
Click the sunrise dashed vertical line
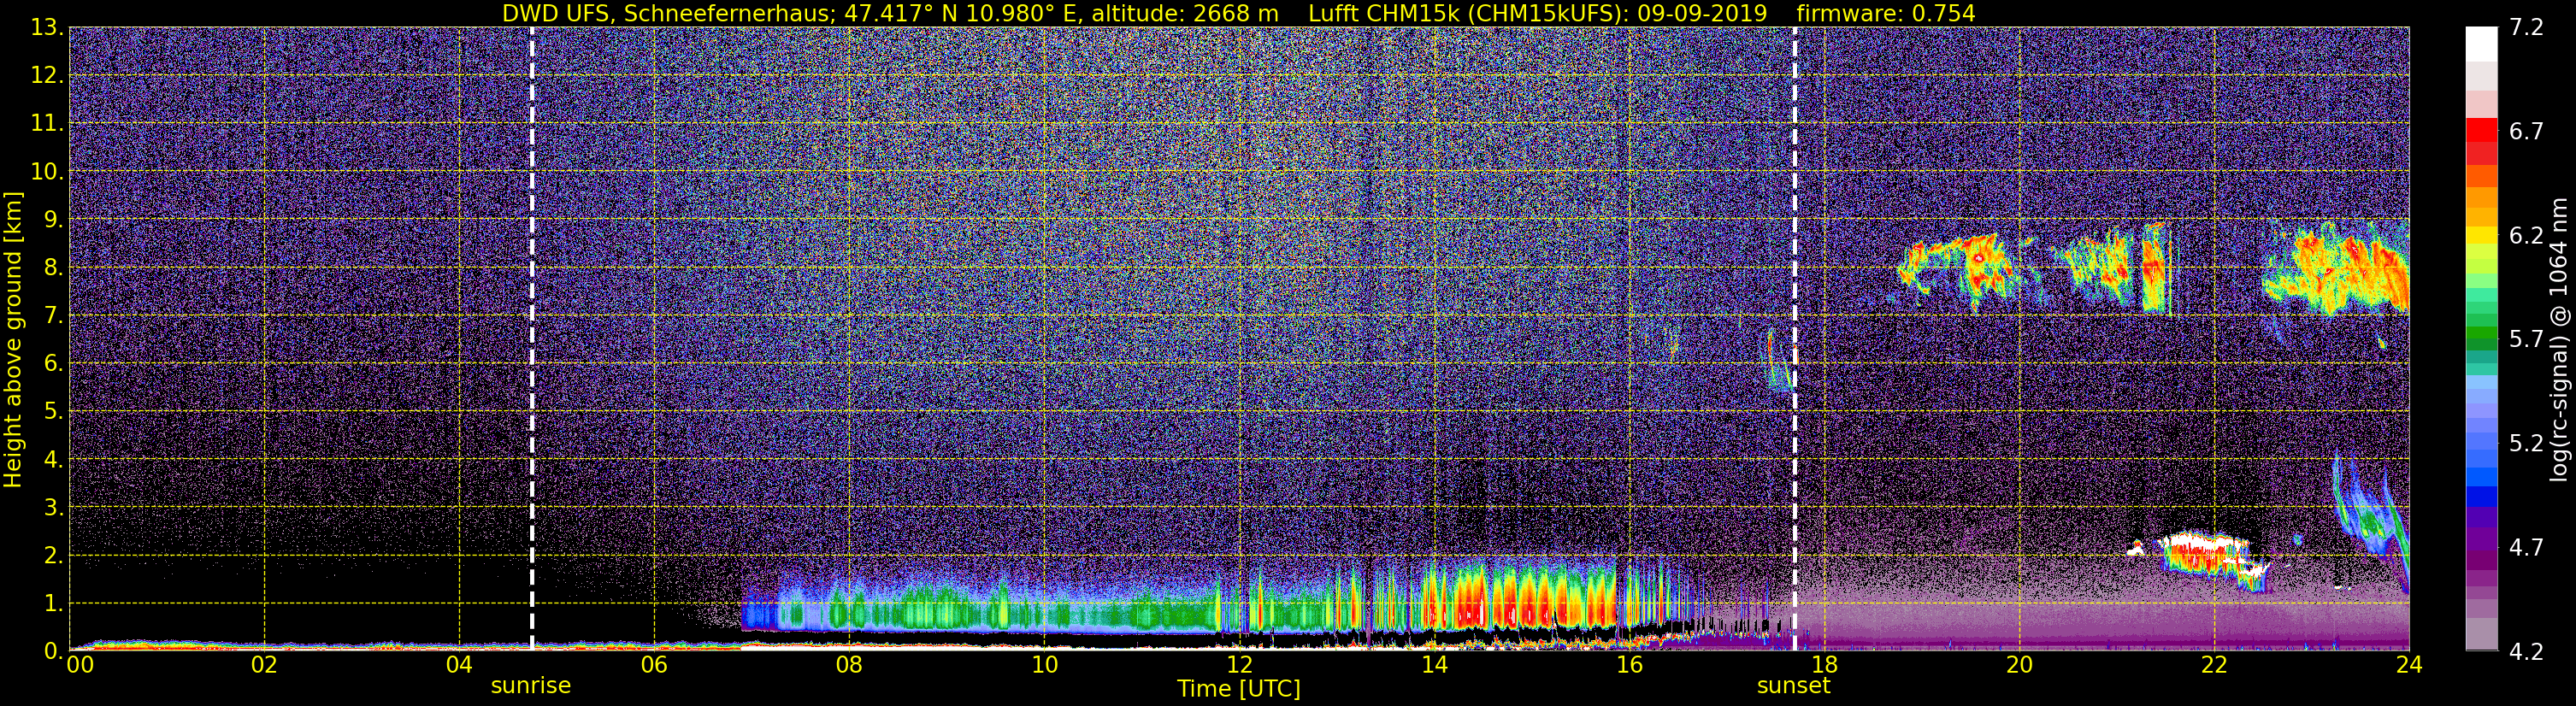pyautogui.click(x=531, y=339)
